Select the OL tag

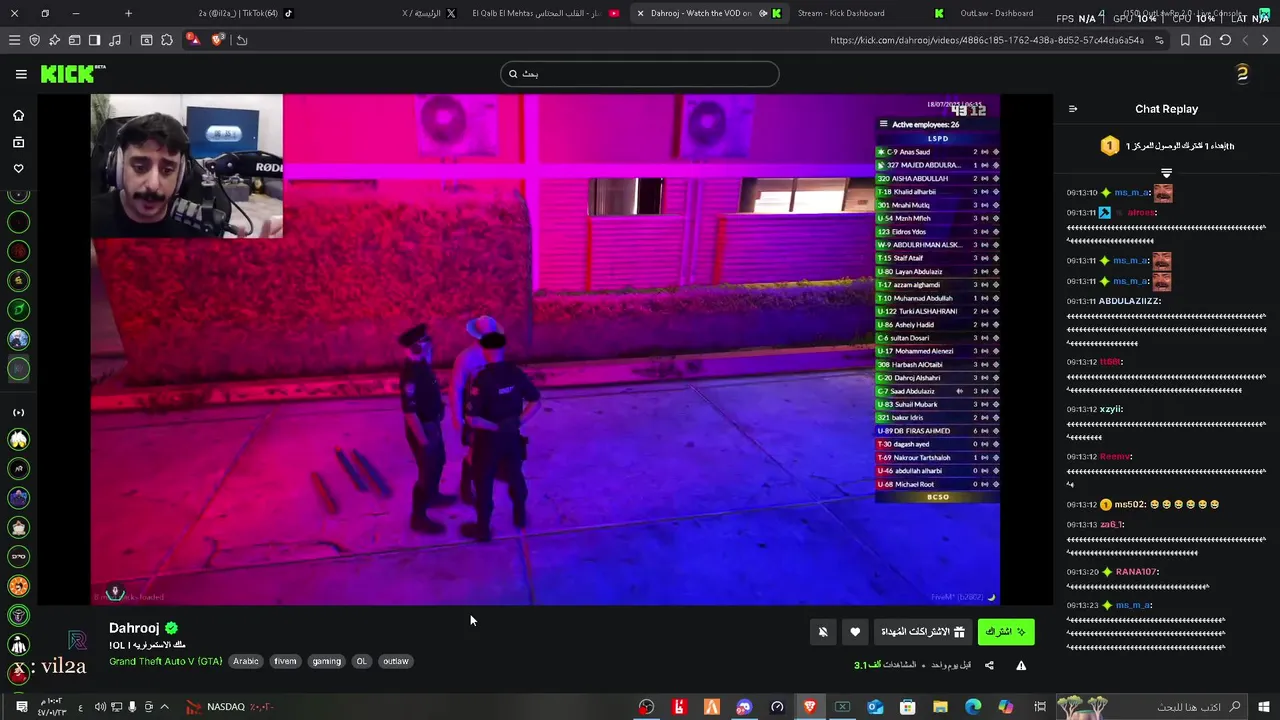[x=362, y=661]
